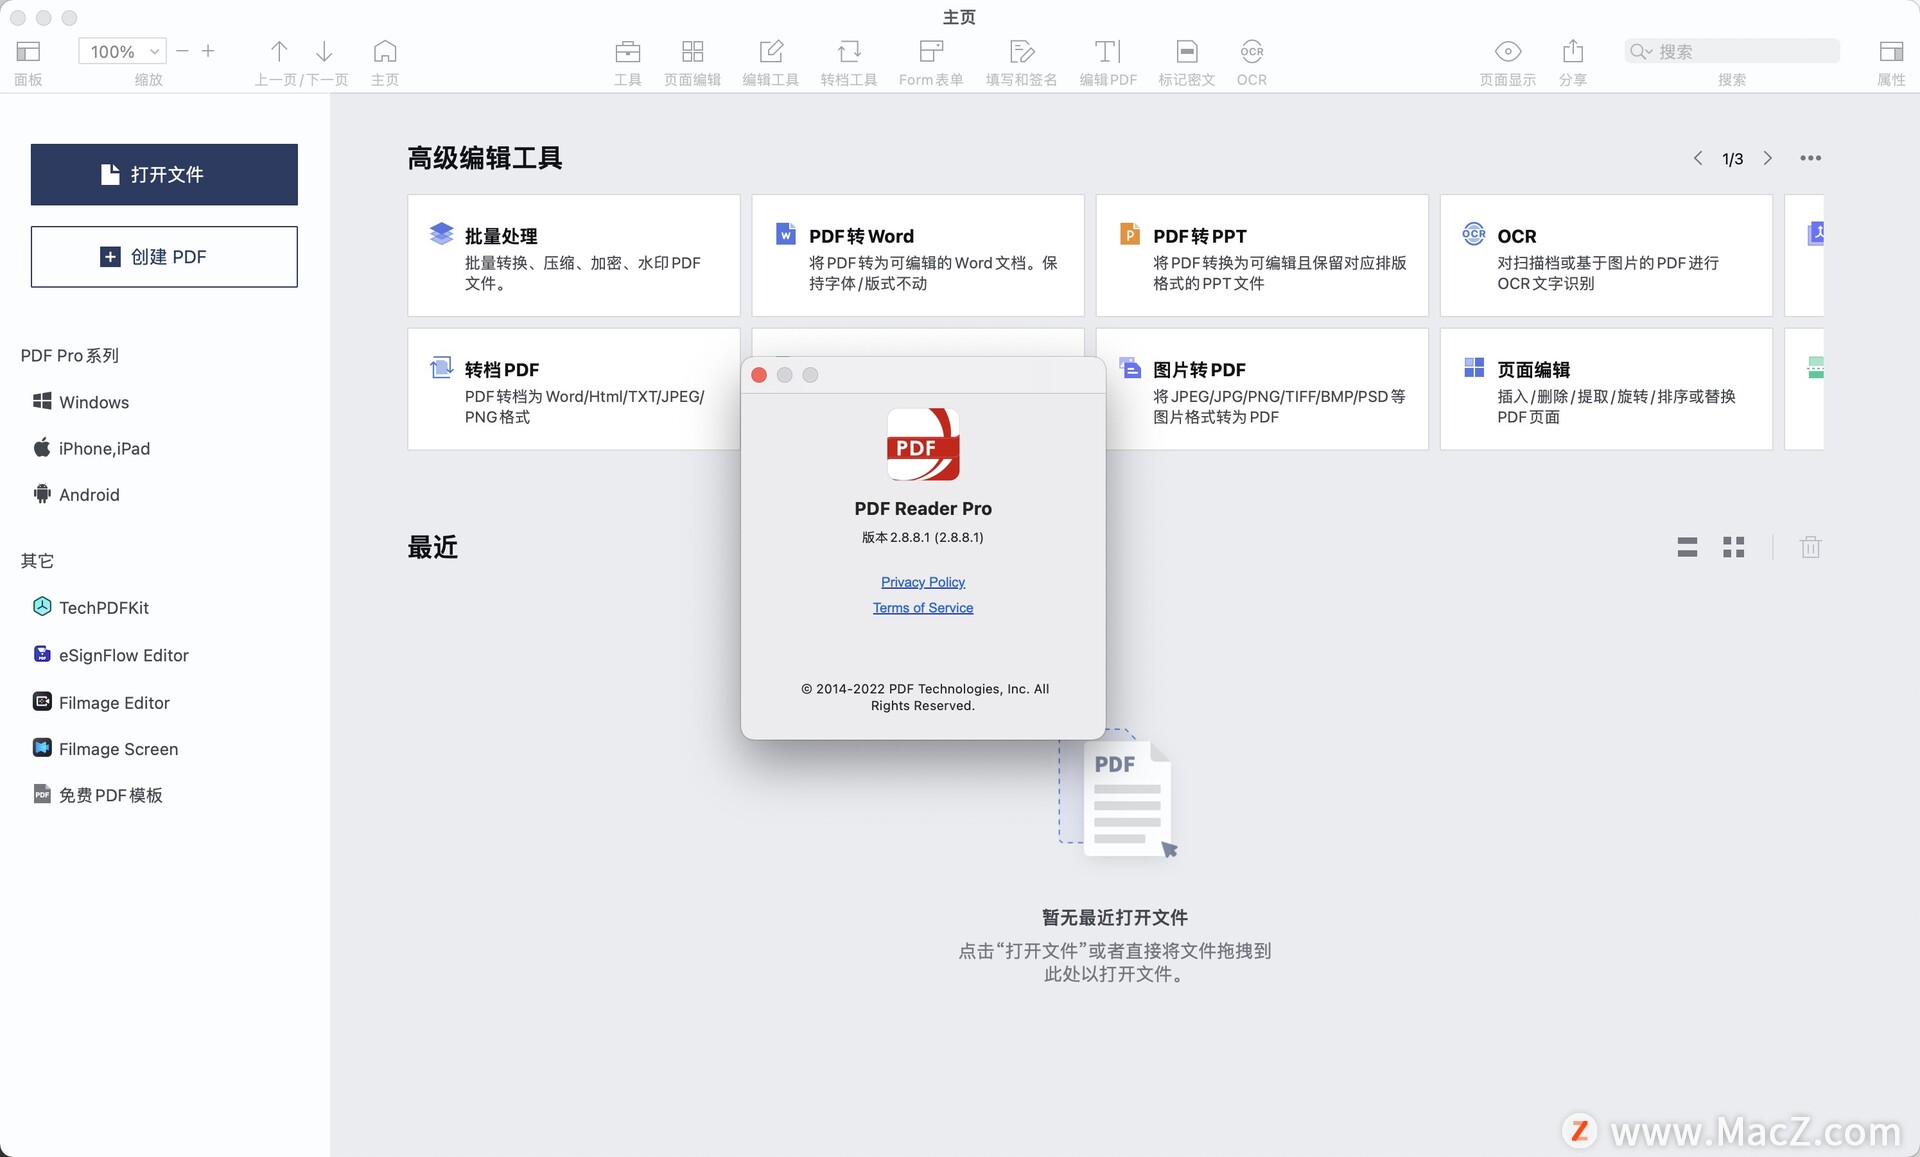Click the 打开文件 button

pos(163,173)
